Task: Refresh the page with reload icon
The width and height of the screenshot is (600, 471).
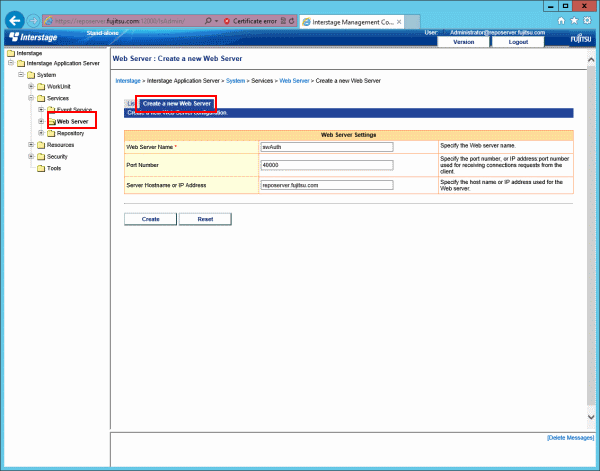Action: pos(292,21)
